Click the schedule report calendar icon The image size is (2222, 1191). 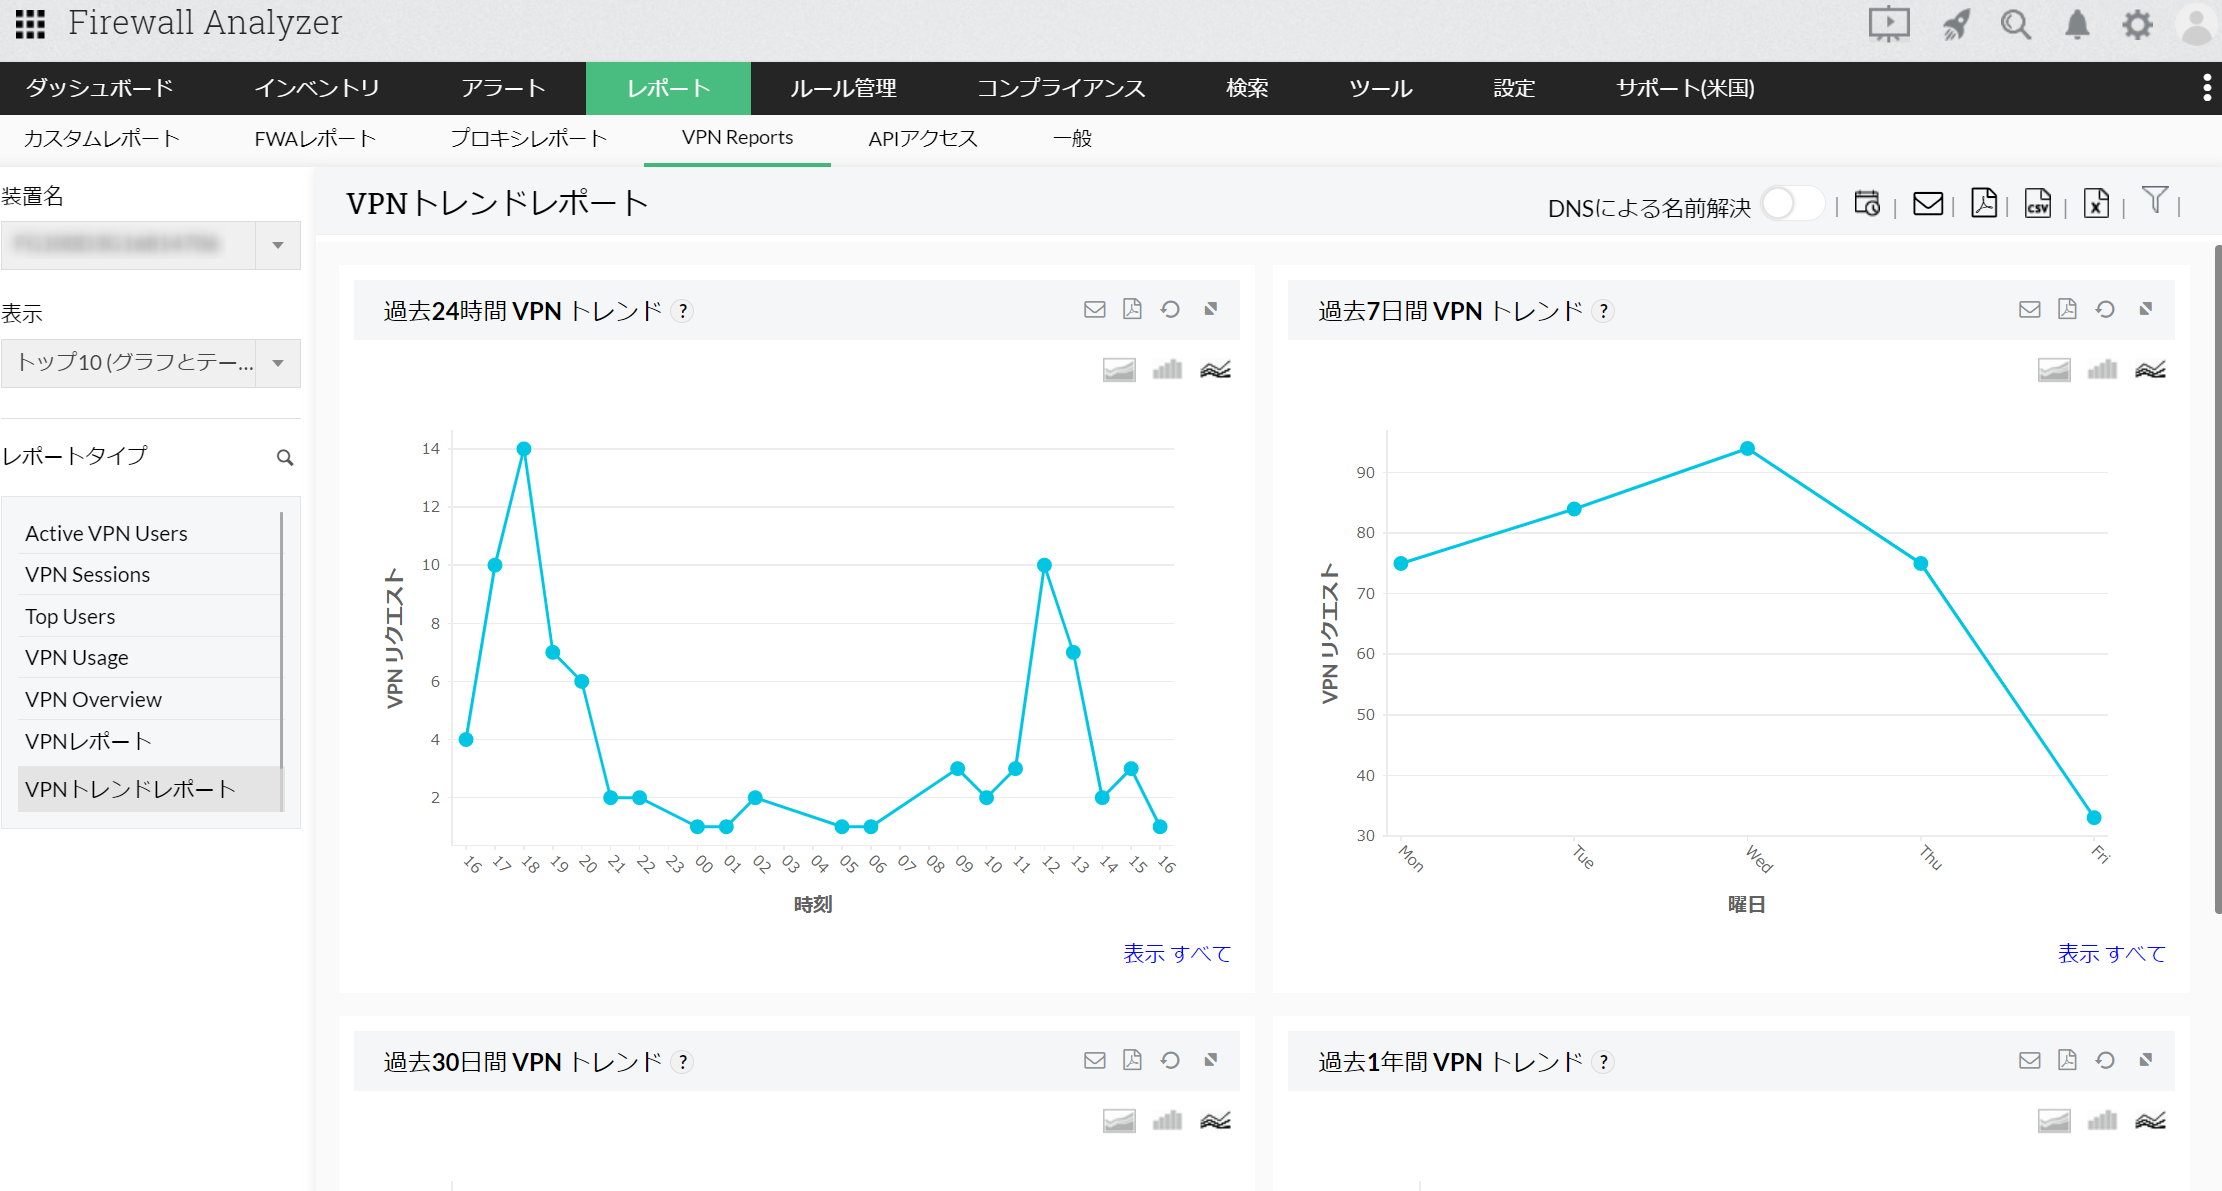click(x=1867, y=204)
